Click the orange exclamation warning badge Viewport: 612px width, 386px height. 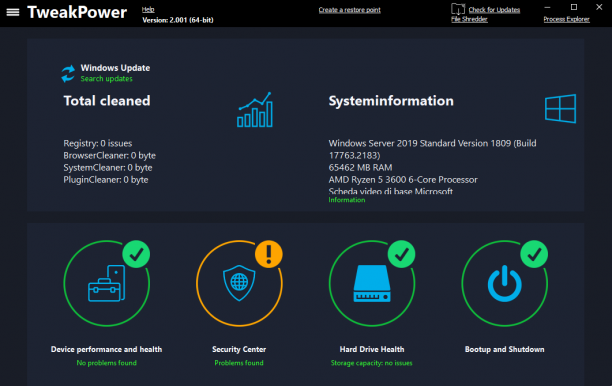coord(269,254)
